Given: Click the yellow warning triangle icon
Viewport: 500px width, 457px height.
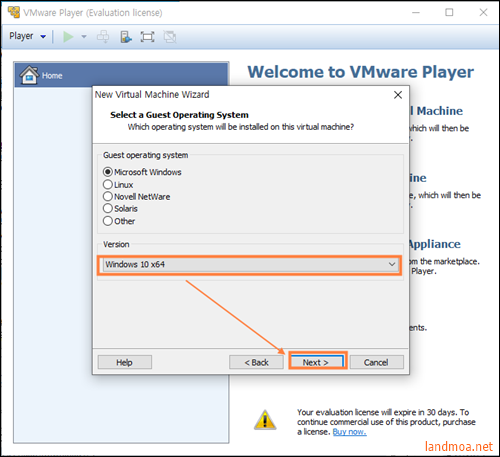Looking at the screenshot, I should (x=265, y=420).
